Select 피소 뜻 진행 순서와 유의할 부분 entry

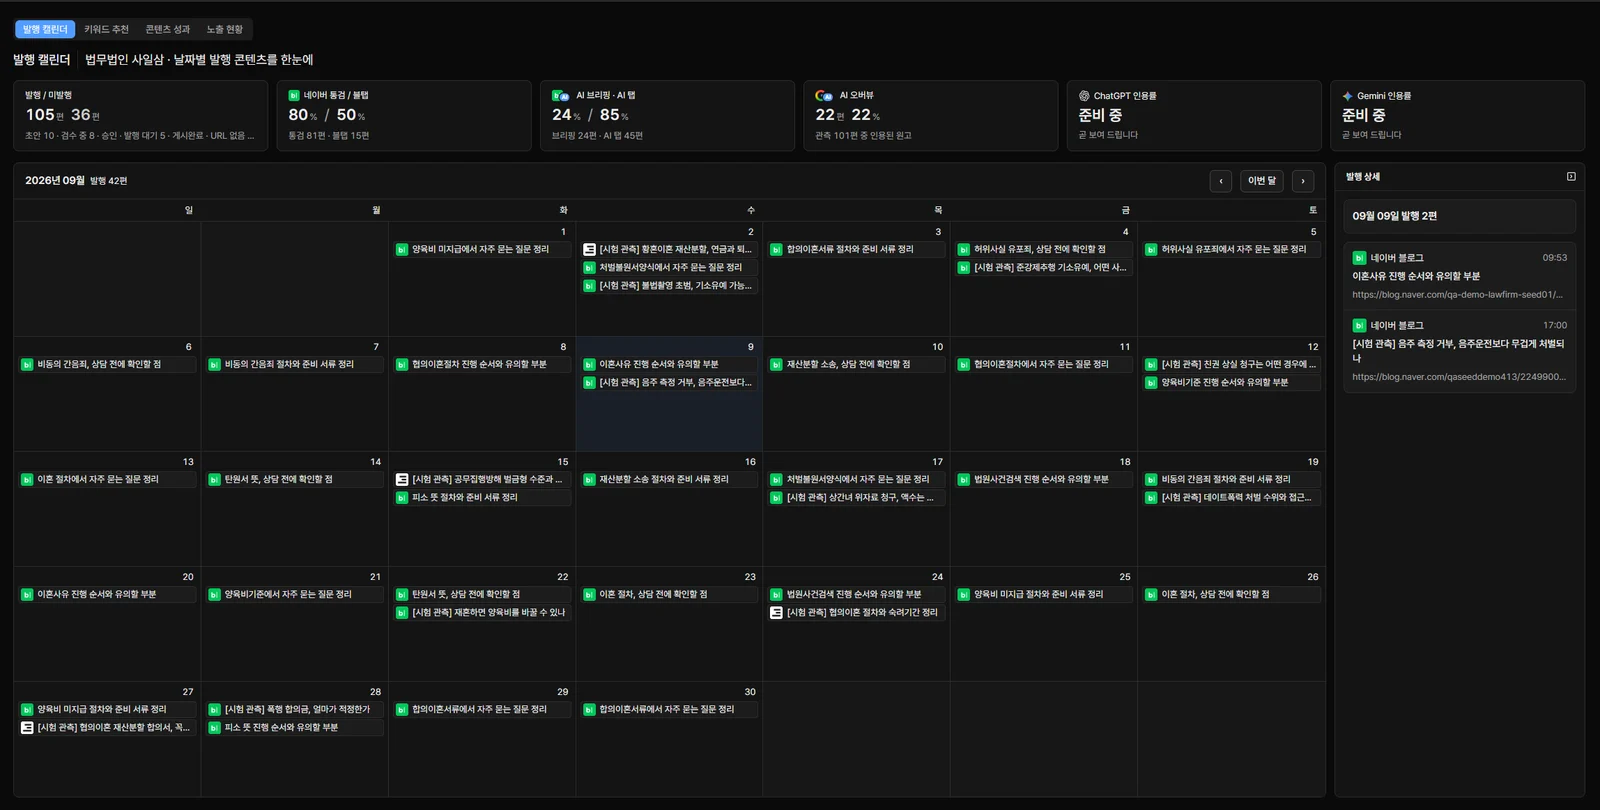(x=294, y=727)
